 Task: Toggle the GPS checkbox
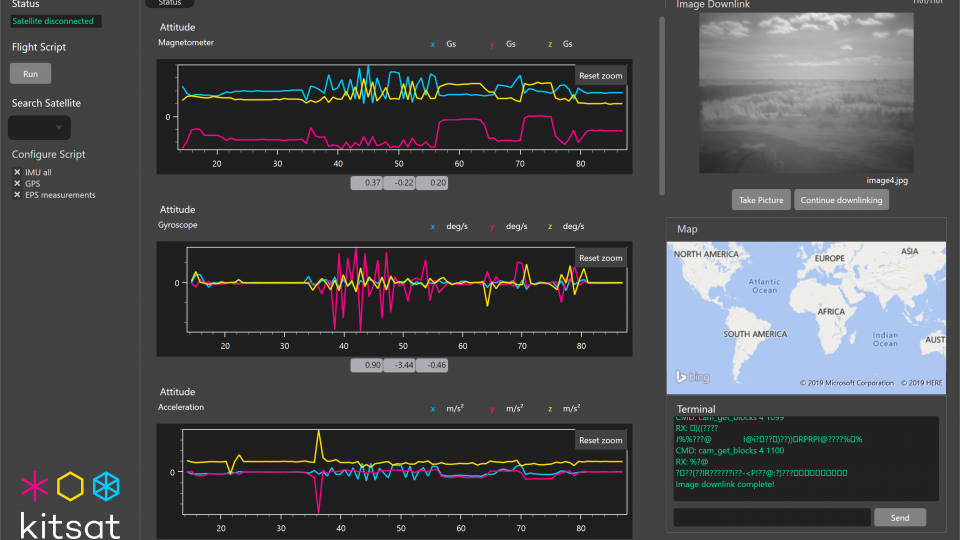point(17,183)
